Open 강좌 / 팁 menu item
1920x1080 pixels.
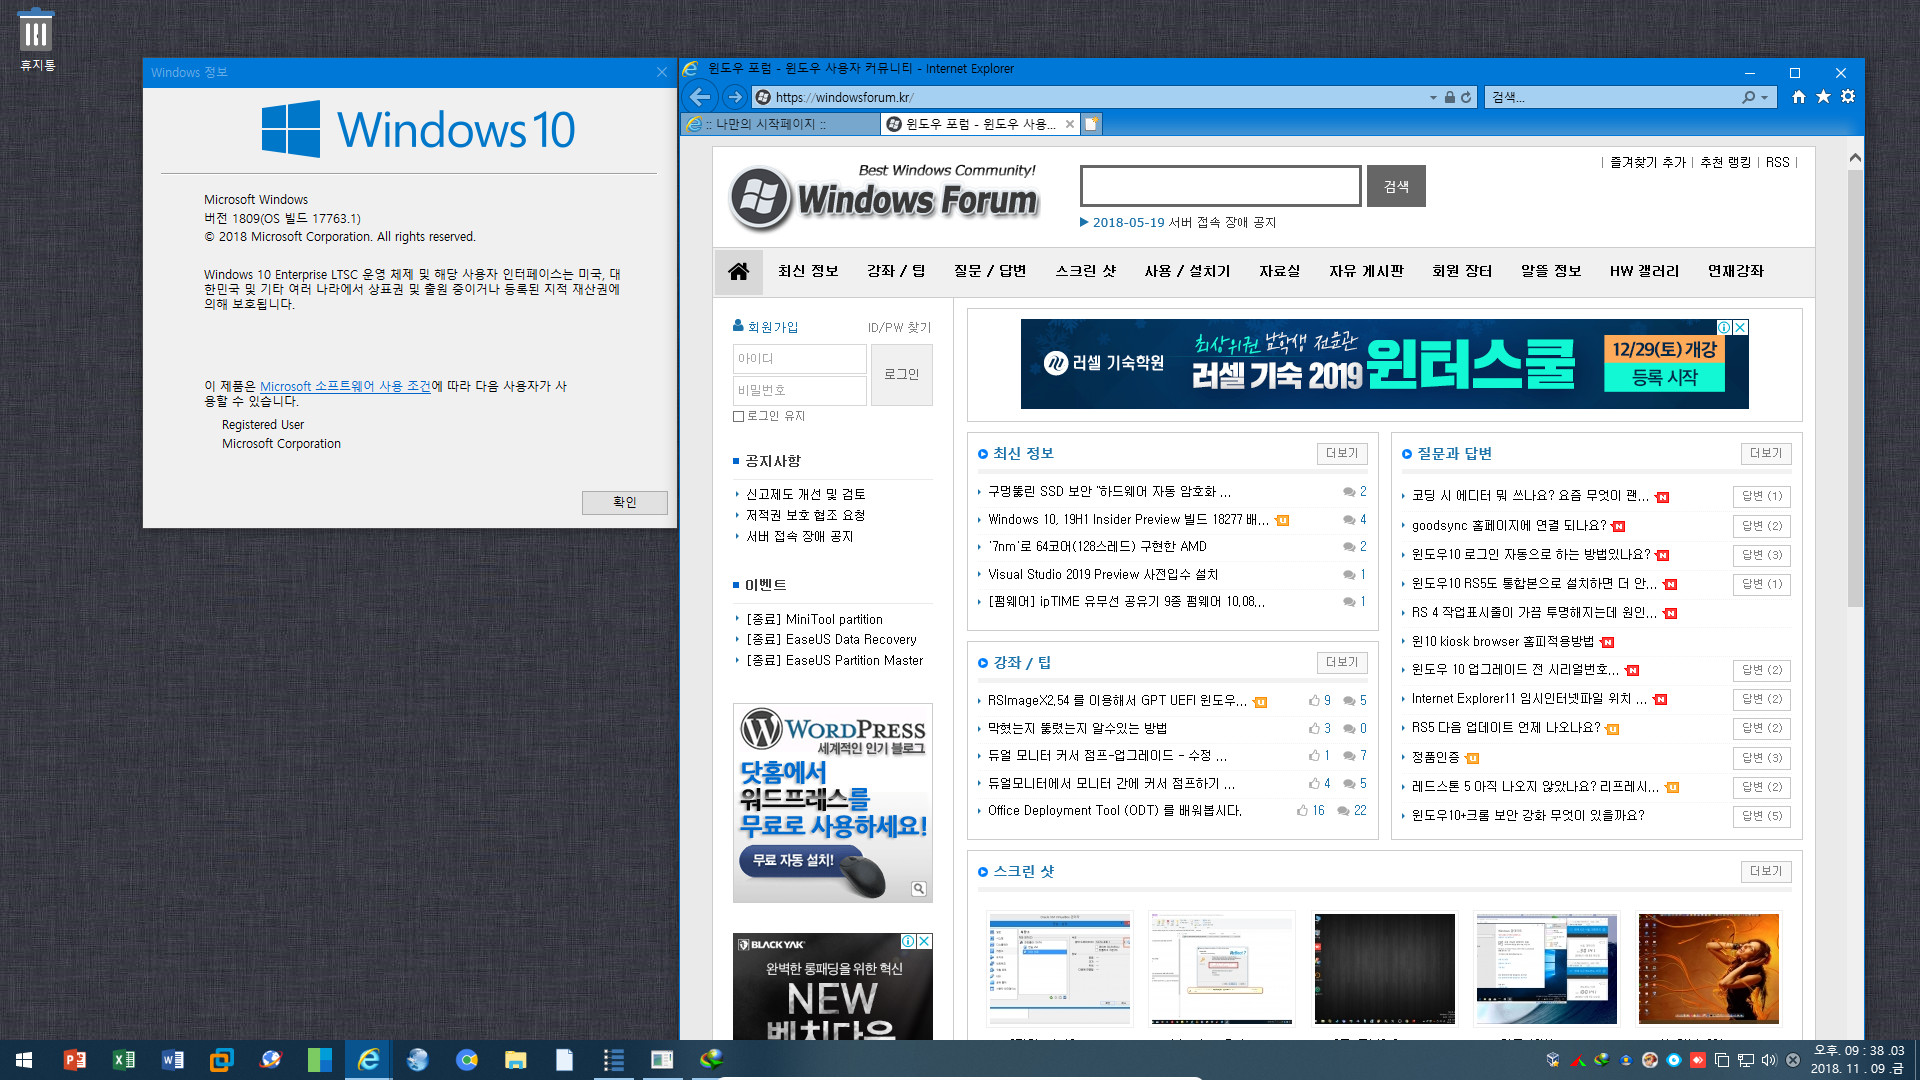(x=896, y=271)
